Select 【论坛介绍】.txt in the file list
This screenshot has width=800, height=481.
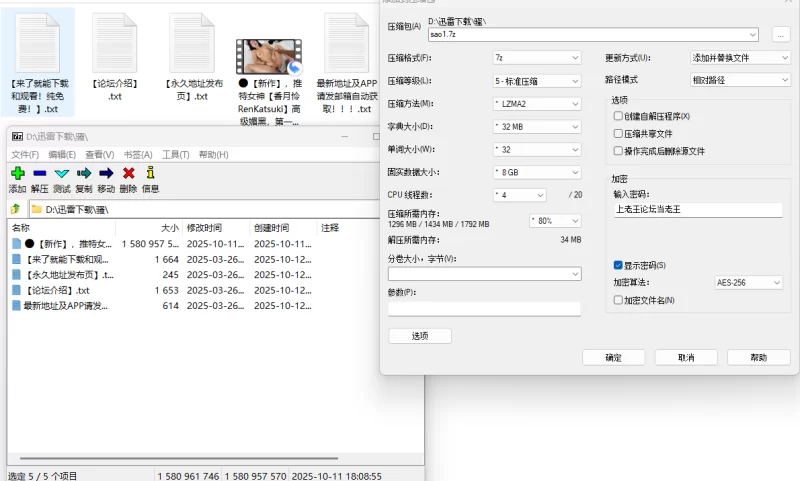[58, 290]
